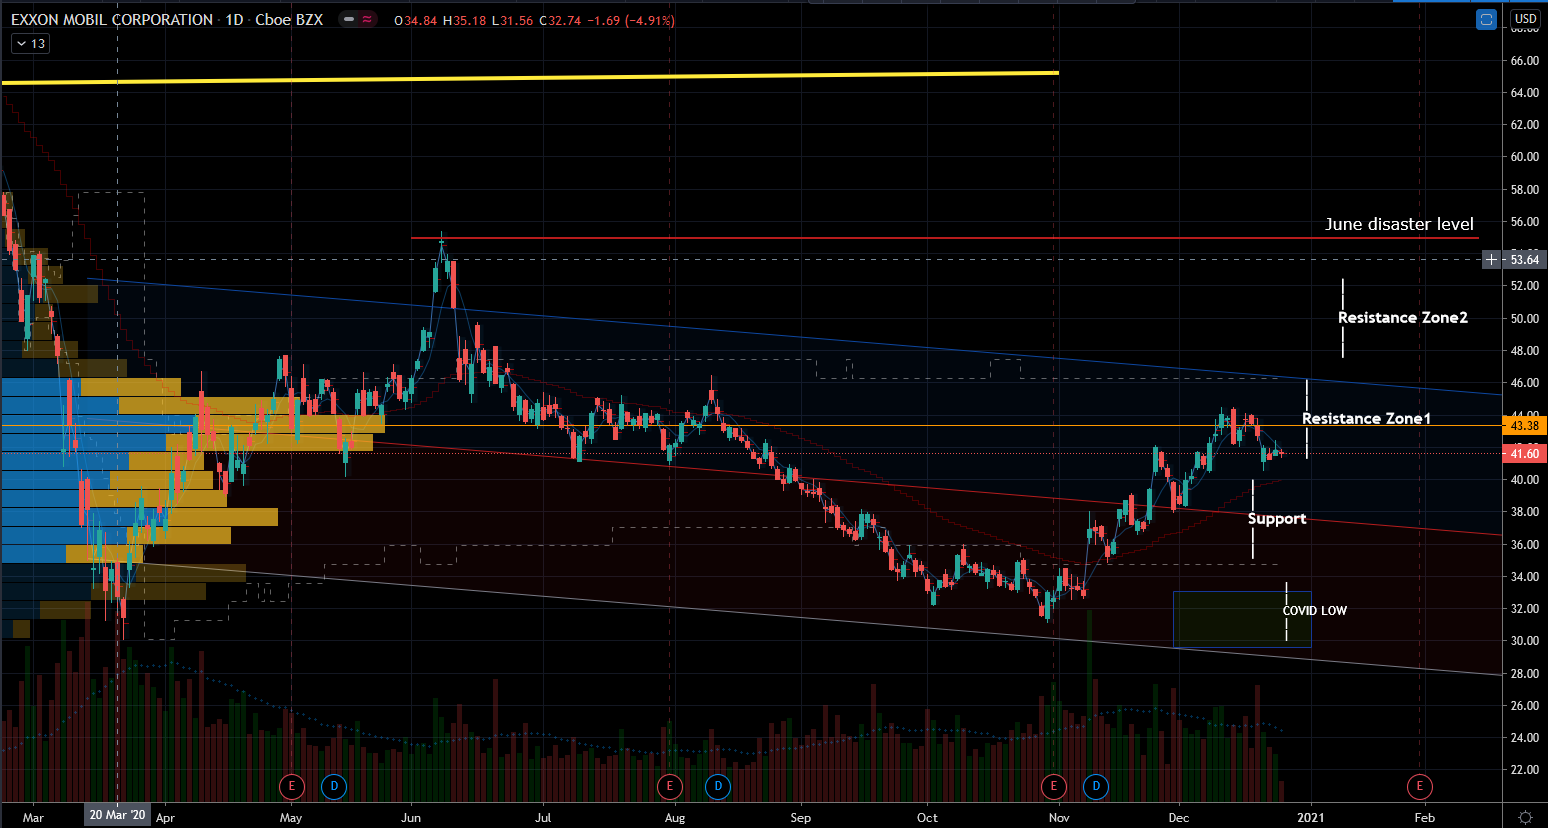The width and height of the screenshot is (1548, 828).
Task: Click the "Aug" label on time axis
Action: [675, 818]
